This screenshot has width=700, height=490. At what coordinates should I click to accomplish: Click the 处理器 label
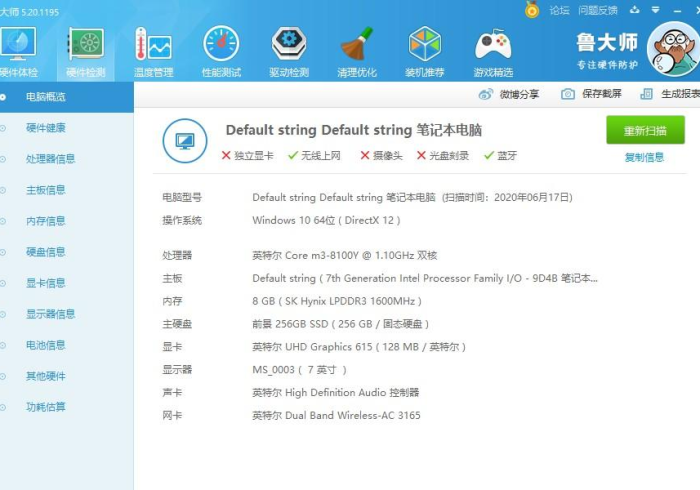coord(177,255)
